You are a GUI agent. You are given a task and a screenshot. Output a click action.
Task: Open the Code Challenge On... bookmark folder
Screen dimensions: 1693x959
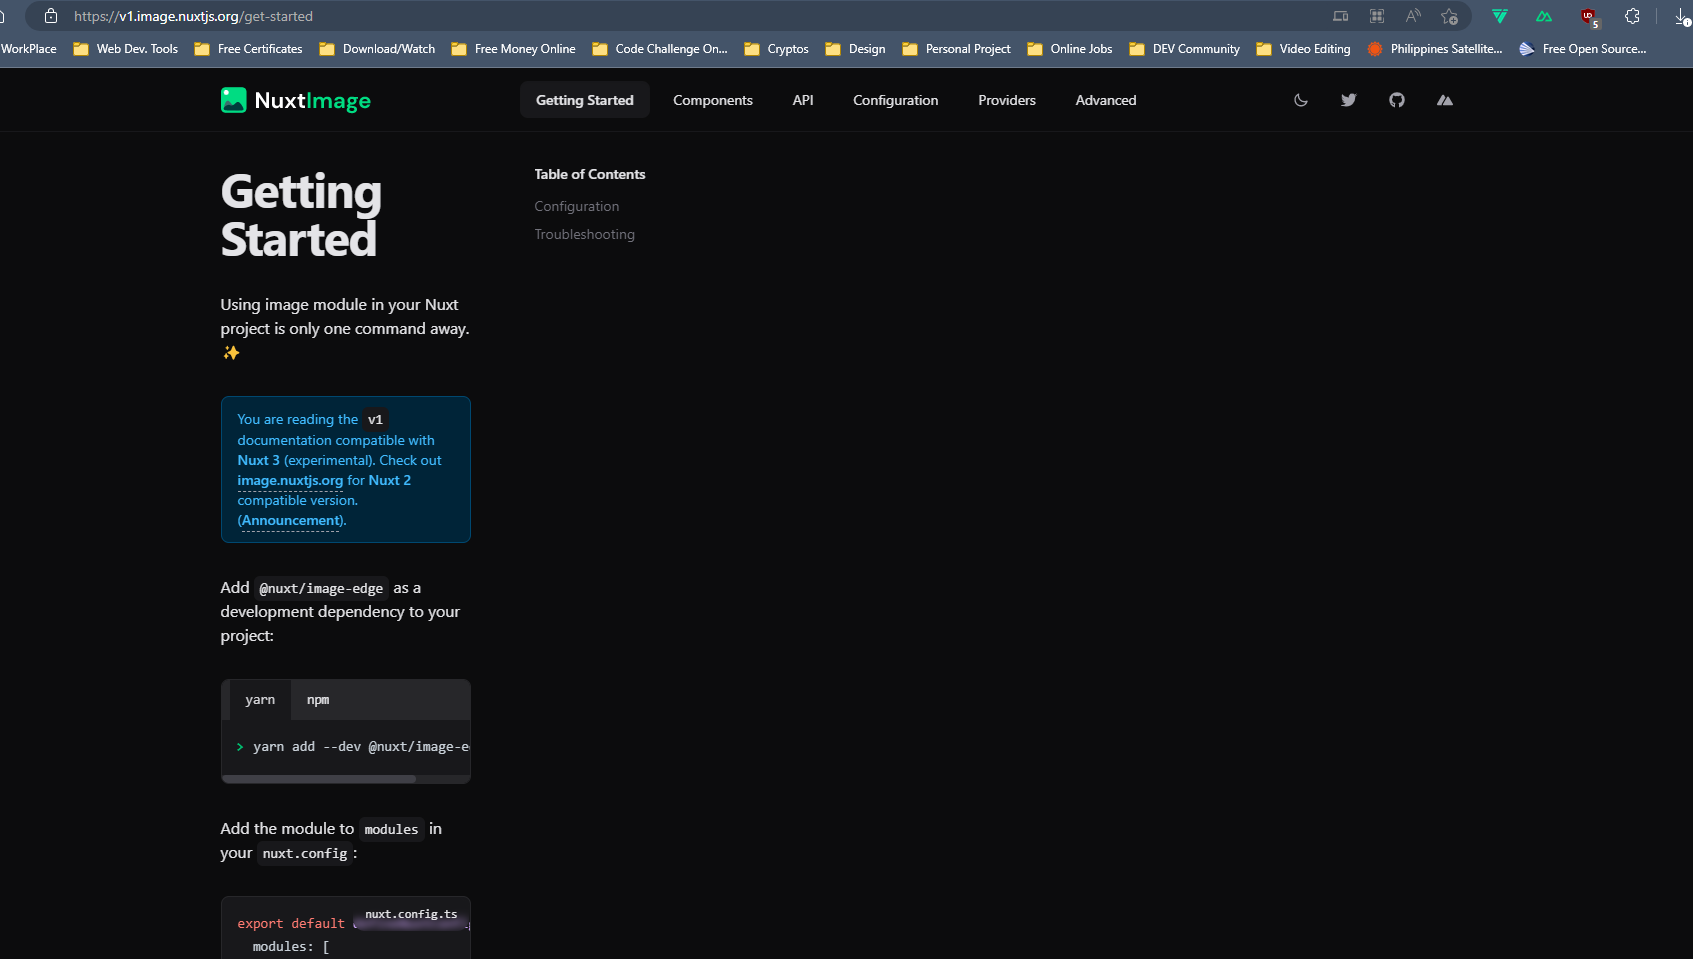pos(660,49)
